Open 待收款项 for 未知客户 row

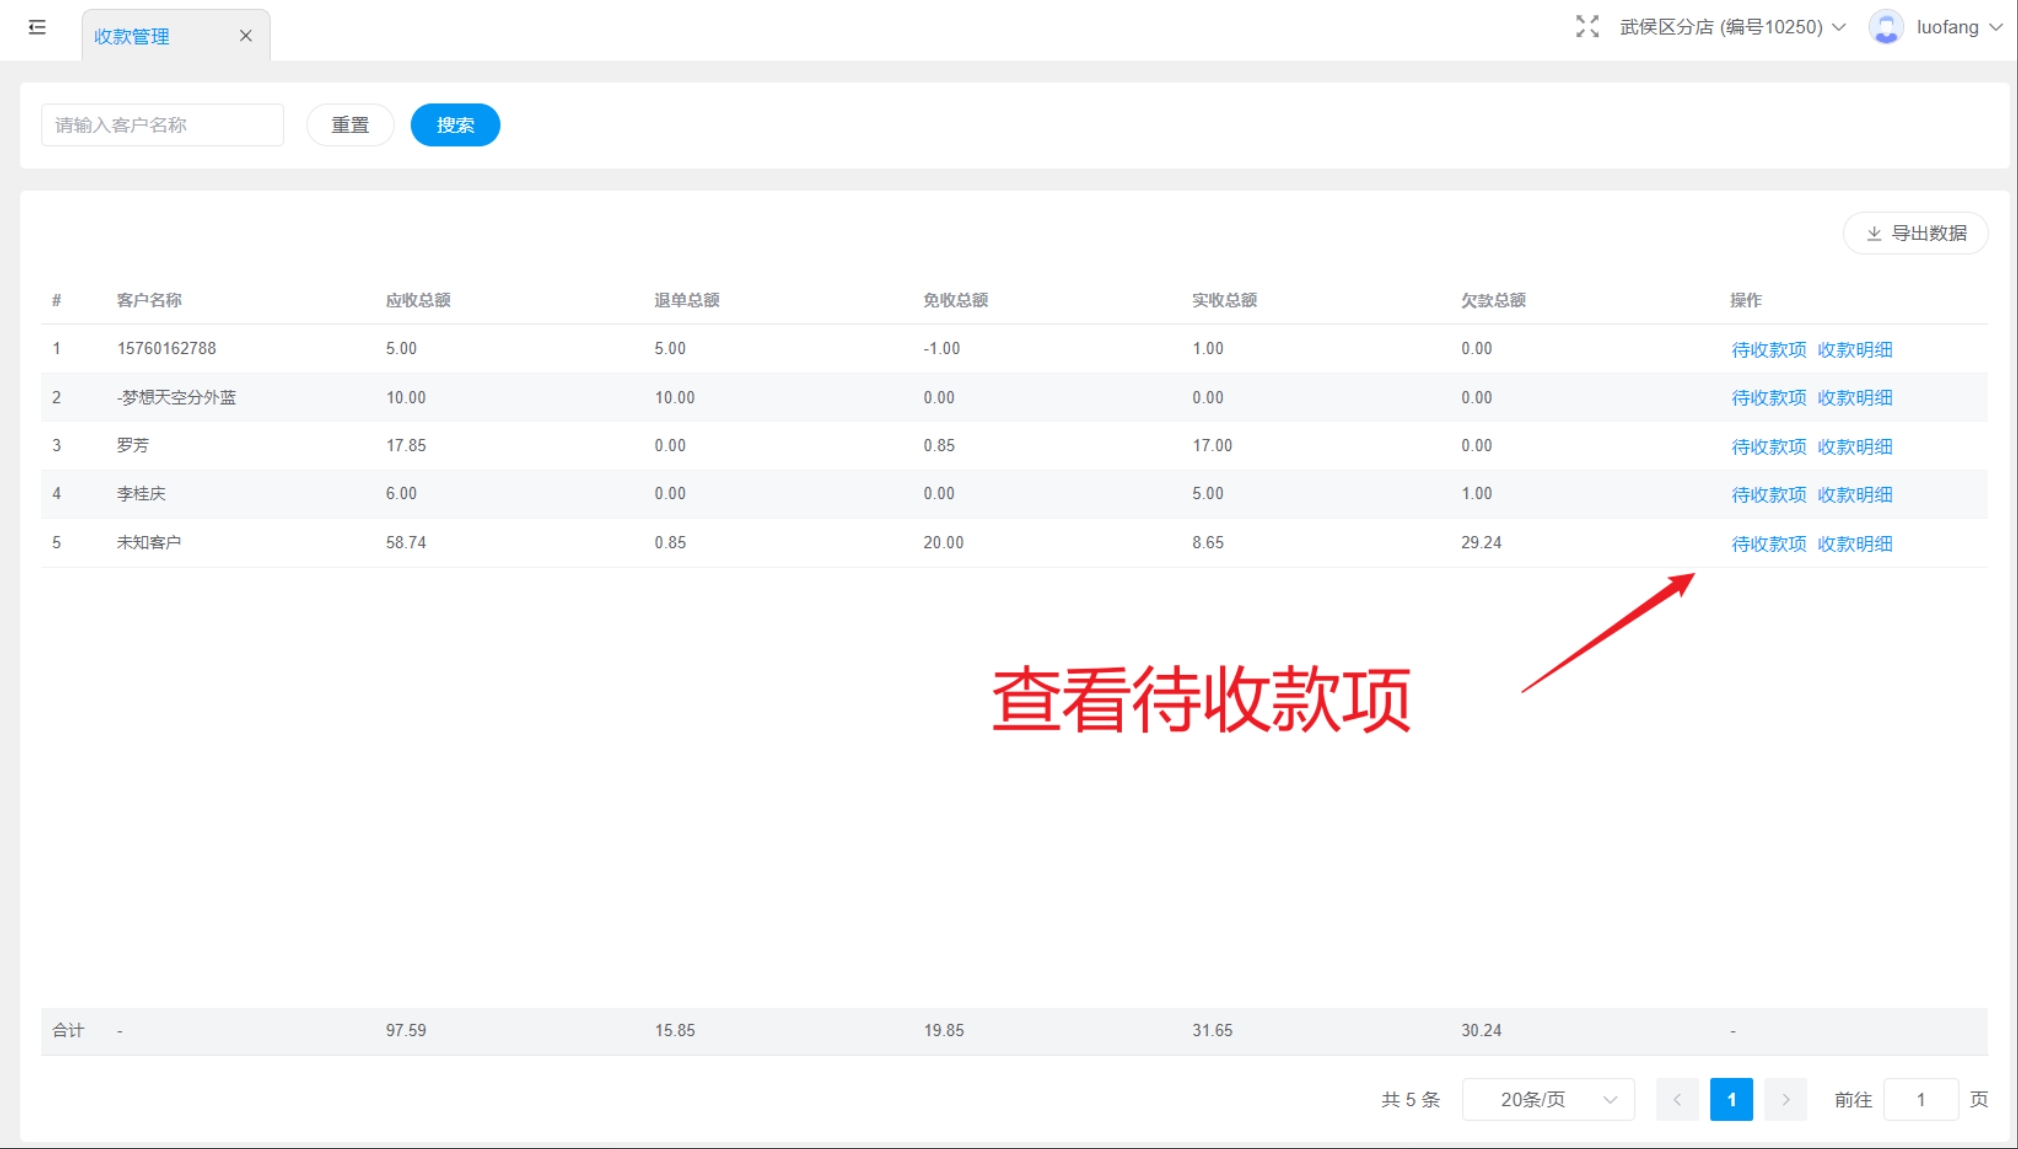coord(1768,543)
